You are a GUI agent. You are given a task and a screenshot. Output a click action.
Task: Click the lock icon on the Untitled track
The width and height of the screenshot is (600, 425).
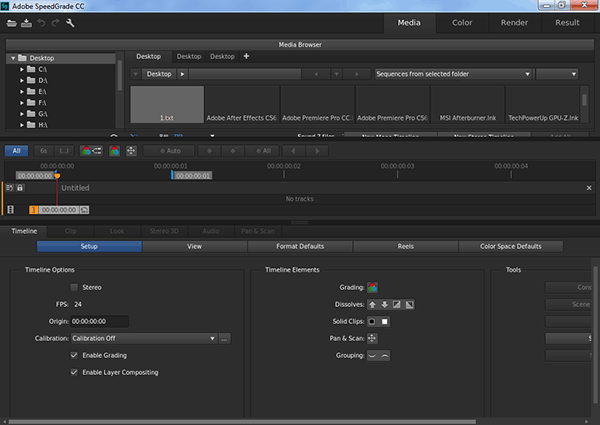[20, 188]
